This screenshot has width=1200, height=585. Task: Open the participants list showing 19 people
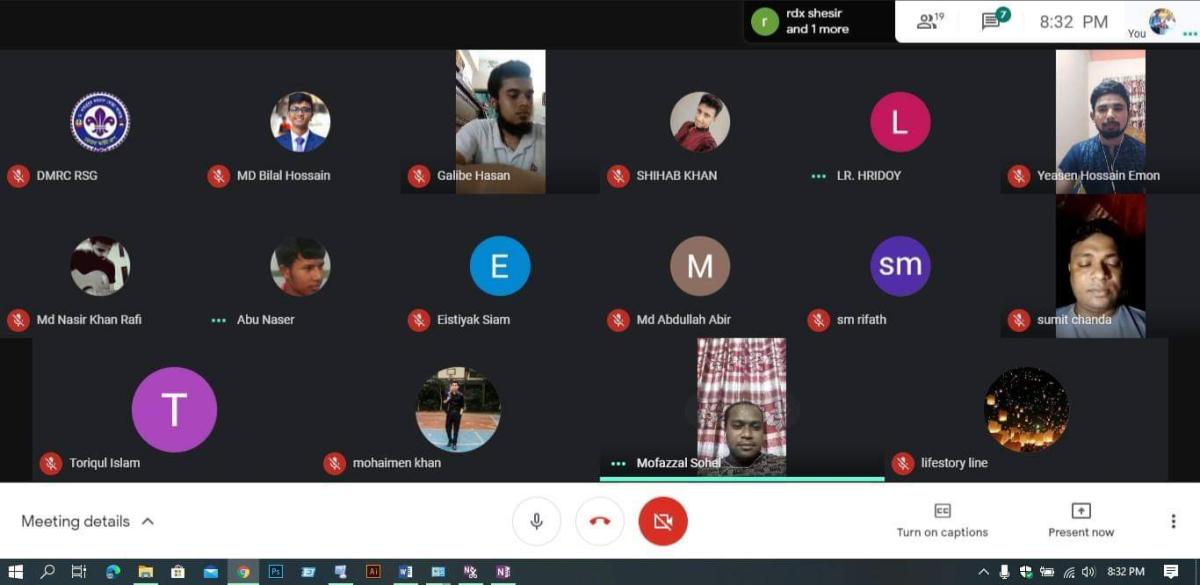(930, 21)
